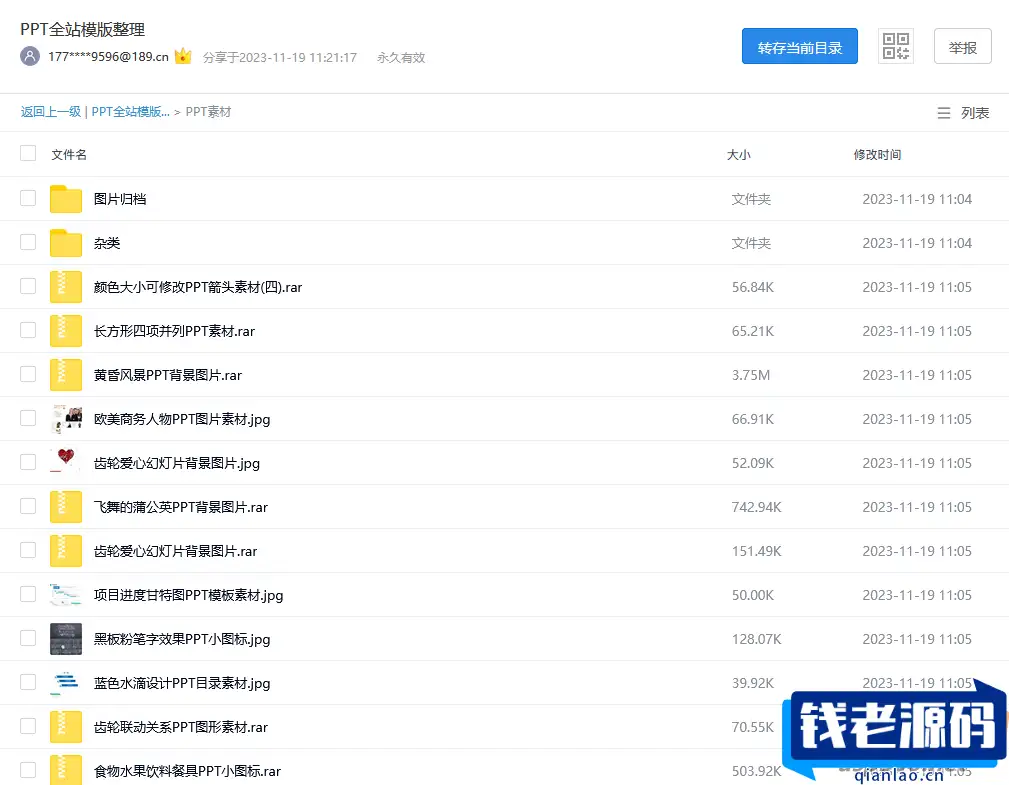The width and height of the screenshot is (1009, 785).
Task: Open the 图片归档 folder icon
Action: [x=66, y=199]
